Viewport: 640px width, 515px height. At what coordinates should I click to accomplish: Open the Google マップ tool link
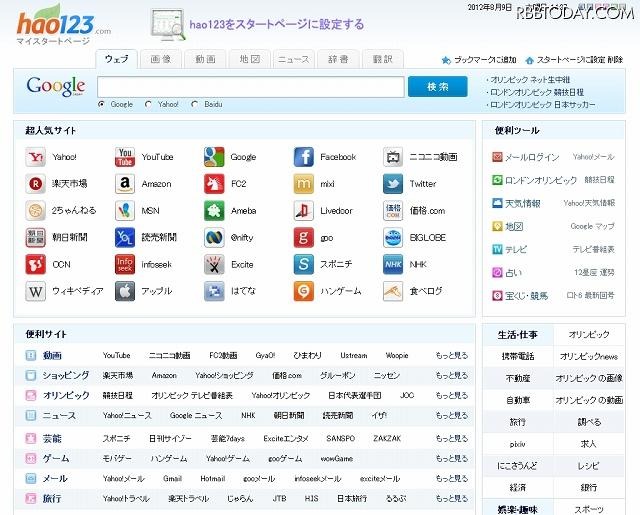592,226
